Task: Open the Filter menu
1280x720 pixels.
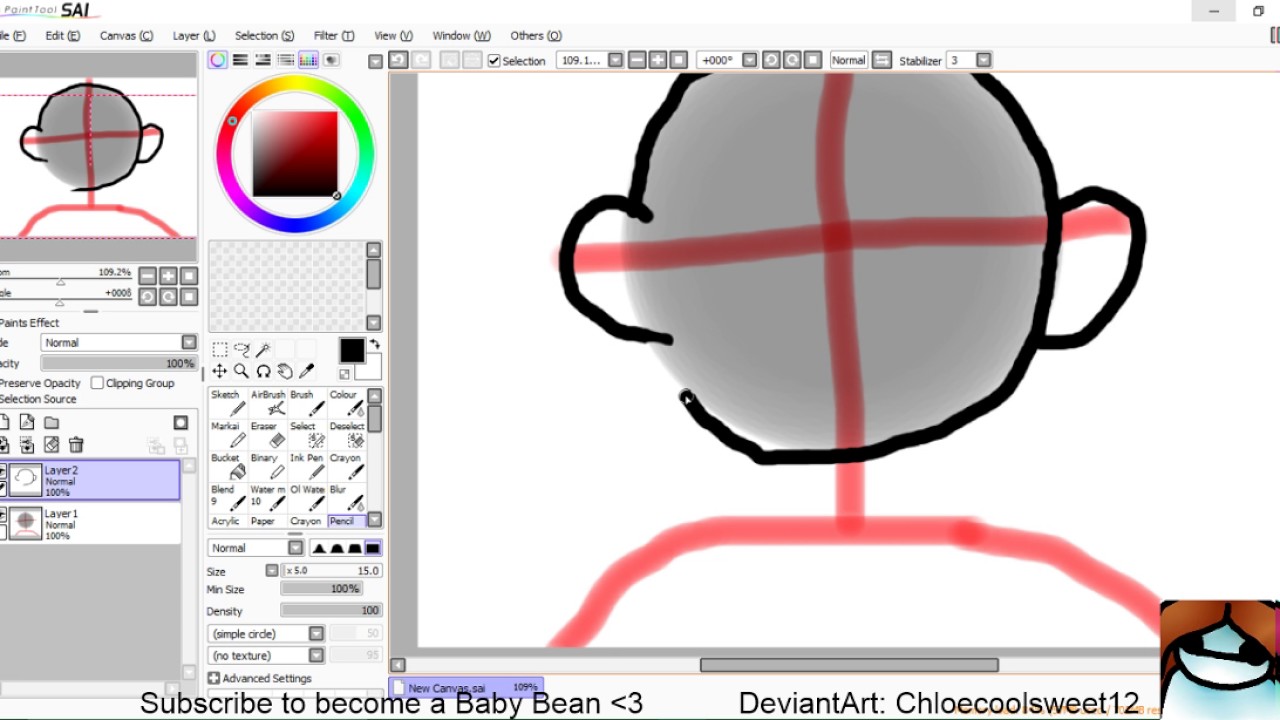Action: tap(334, 35)
